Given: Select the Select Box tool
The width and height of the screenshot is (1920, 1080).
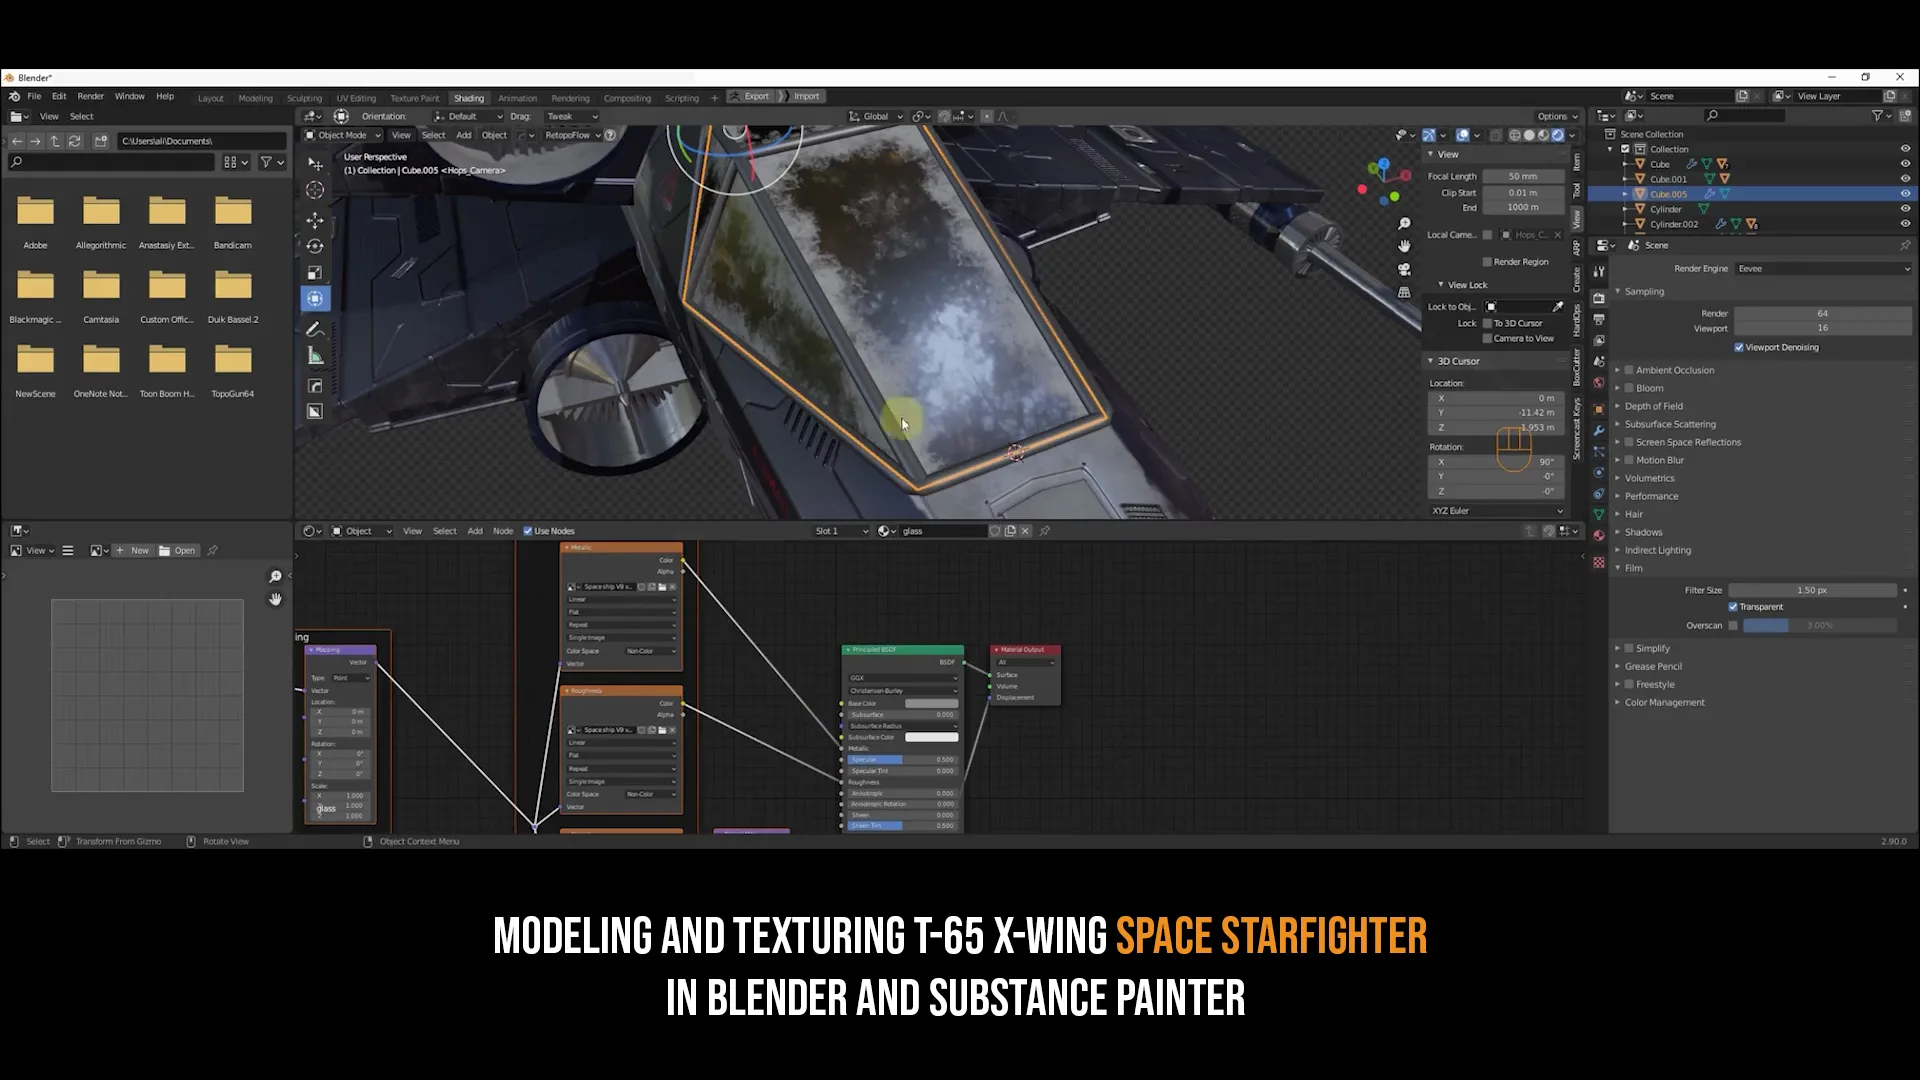Looking at the screenshot, I should (x=315, y=163).
